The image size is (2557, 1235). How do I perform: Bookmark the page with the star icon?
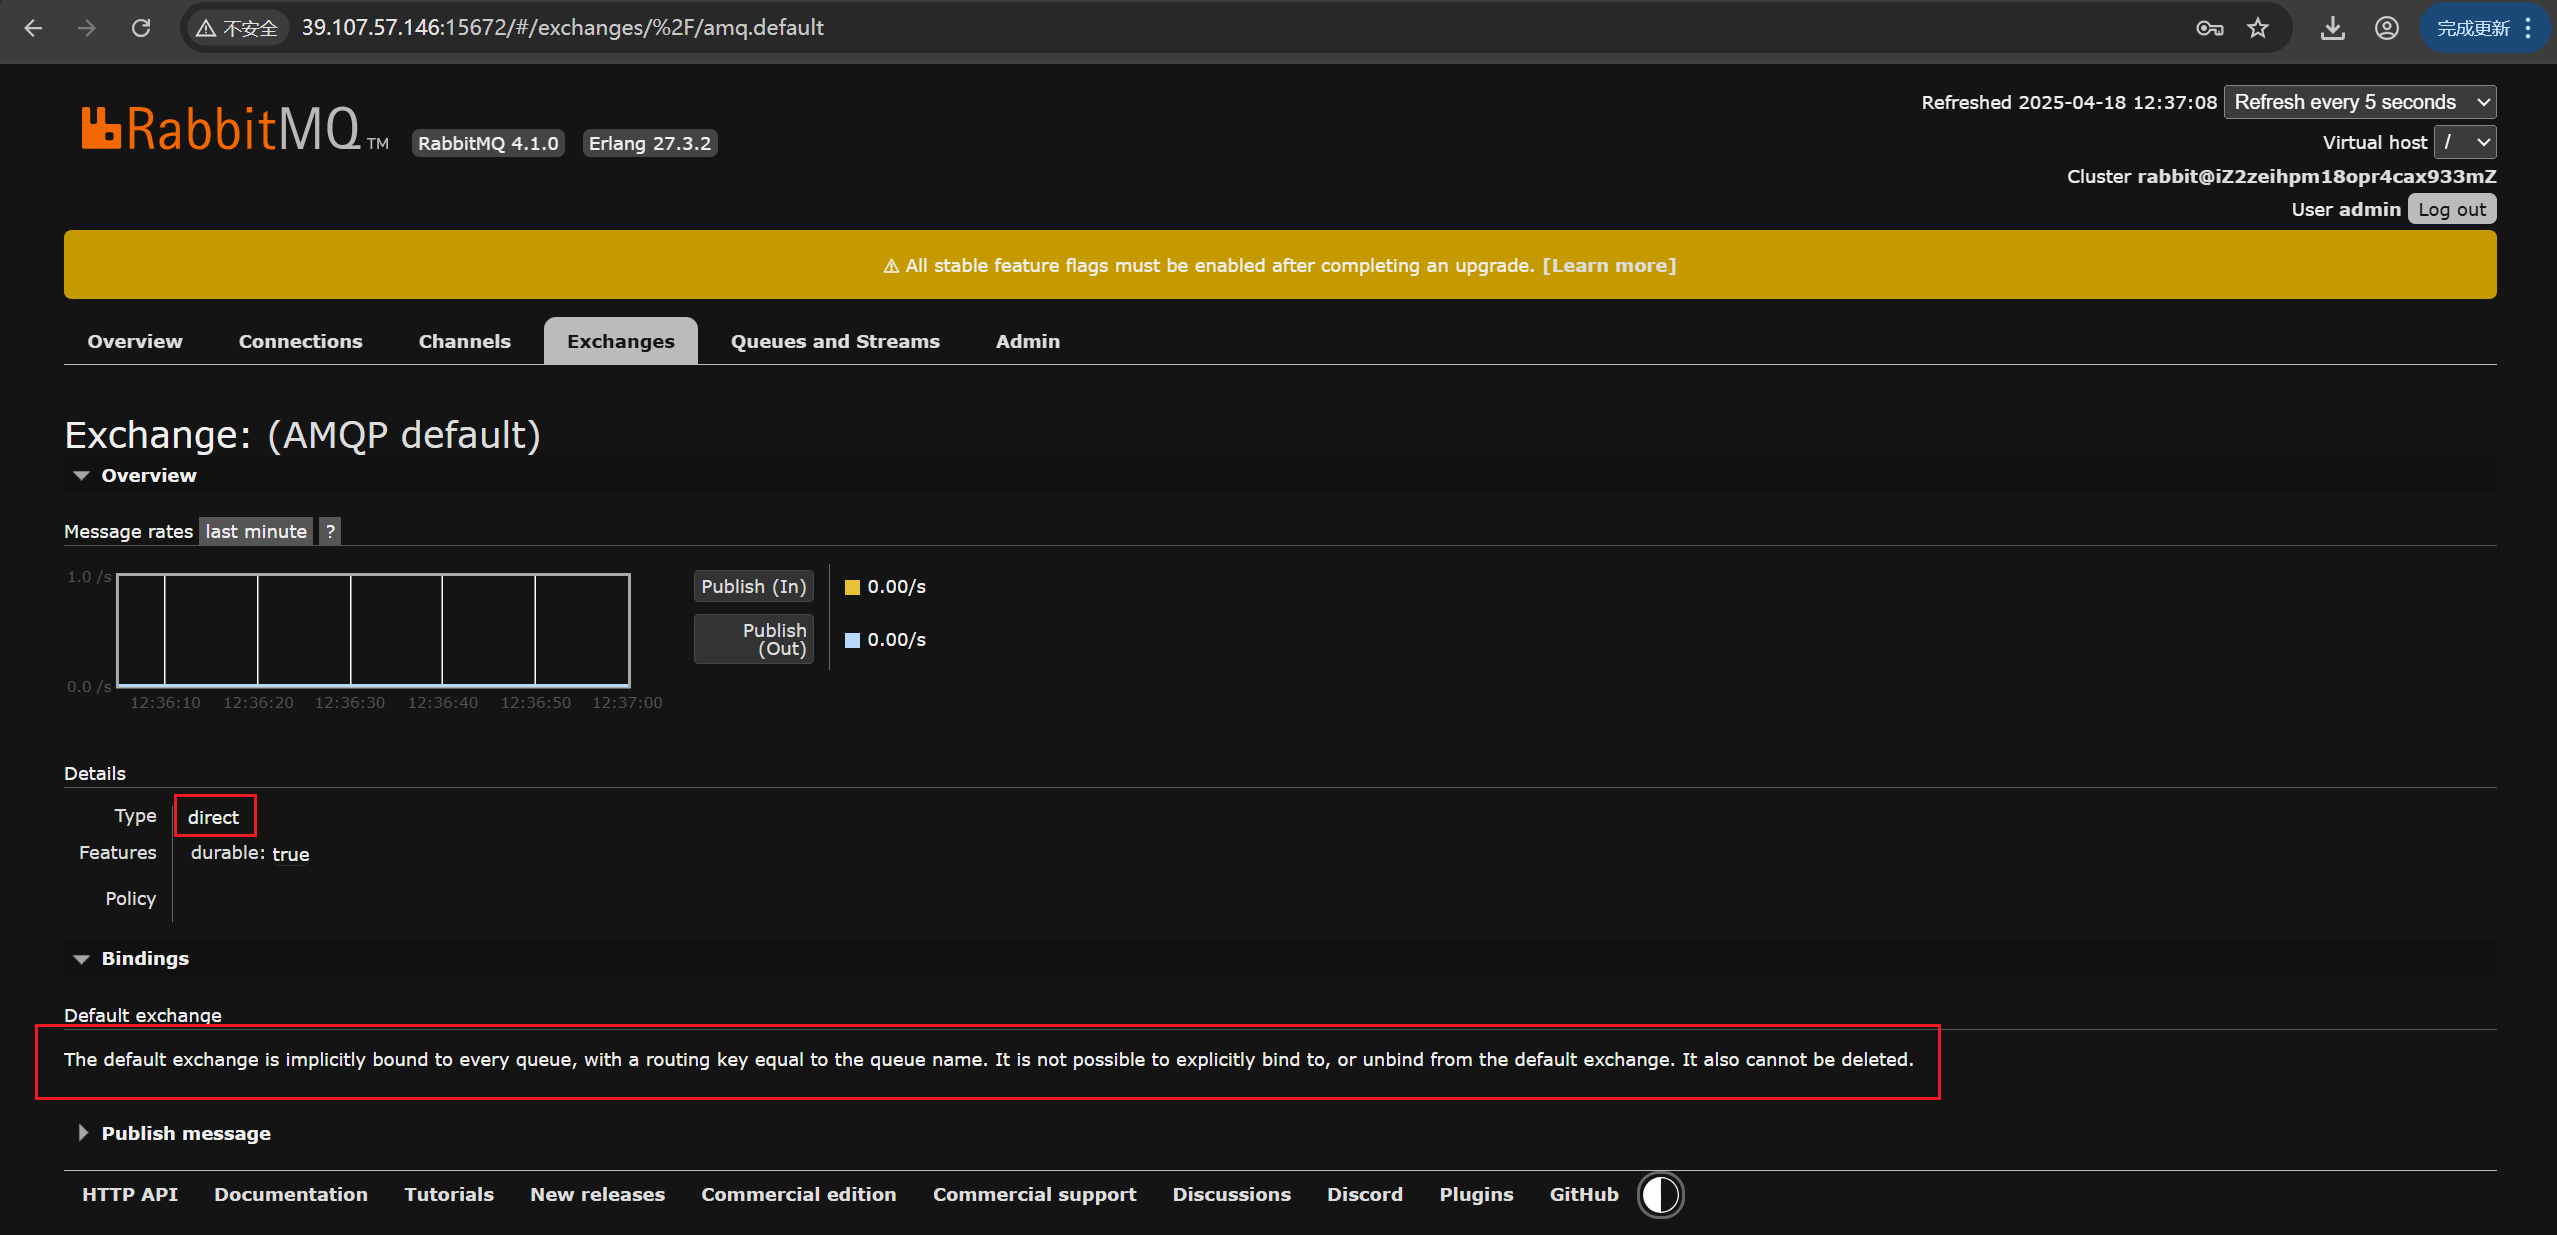pos(2258,28)
